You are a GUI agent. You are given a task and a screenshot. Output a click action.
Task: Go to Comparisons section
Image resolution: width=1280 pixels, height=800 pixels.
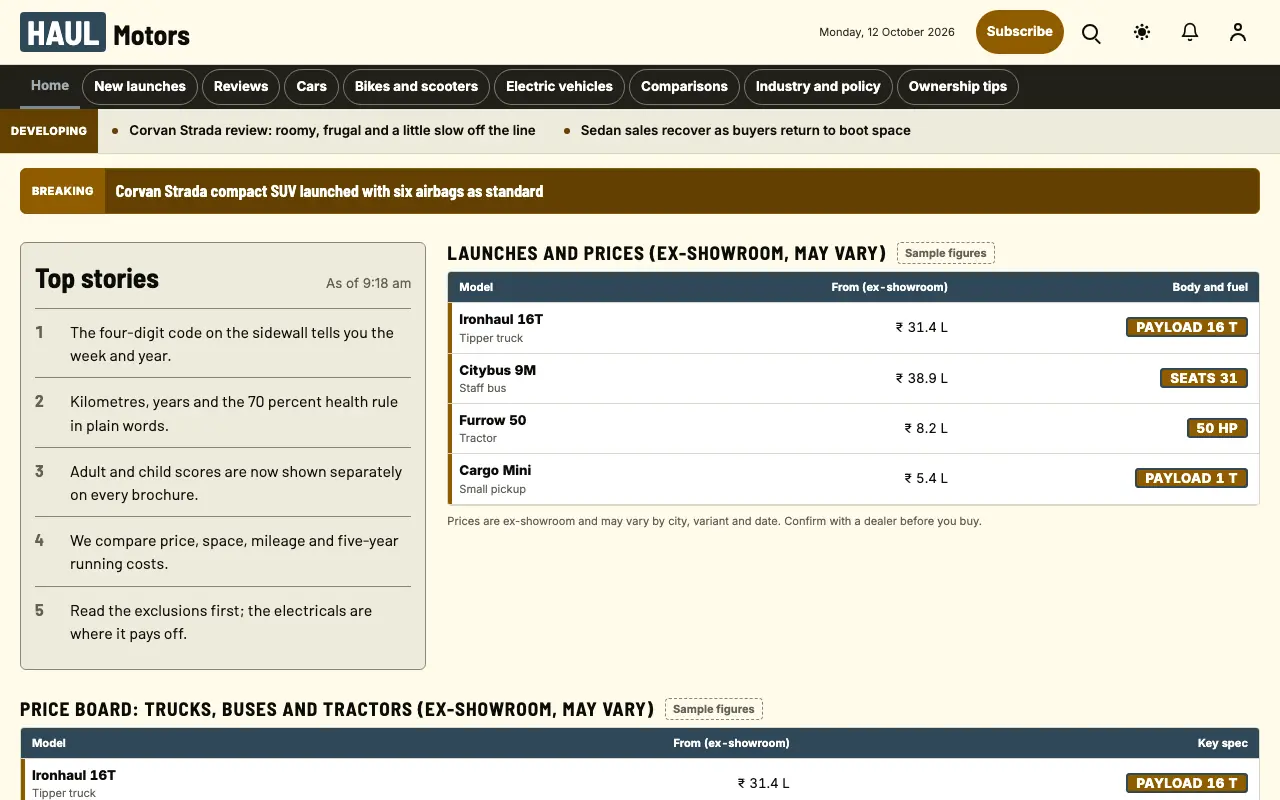tap(684, 87)
